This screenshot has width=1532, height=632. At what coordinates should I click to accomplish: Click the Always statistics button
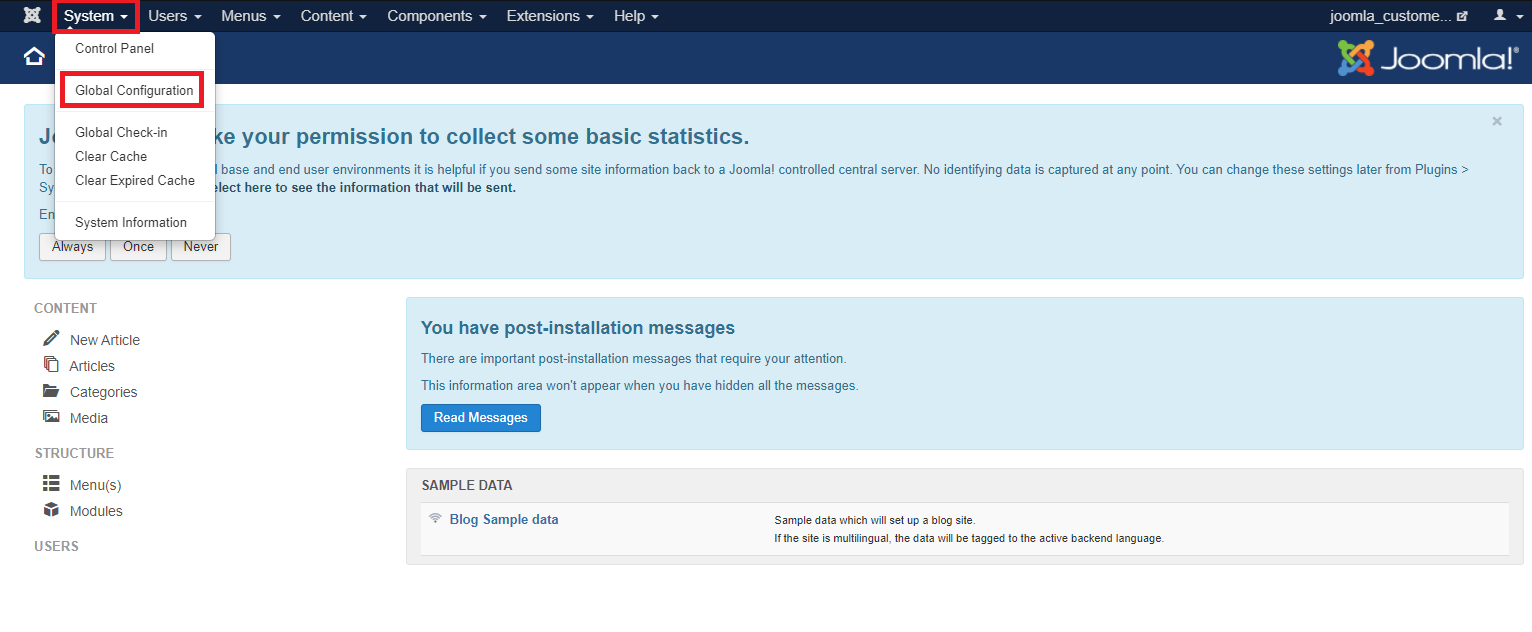coord(72,247)
